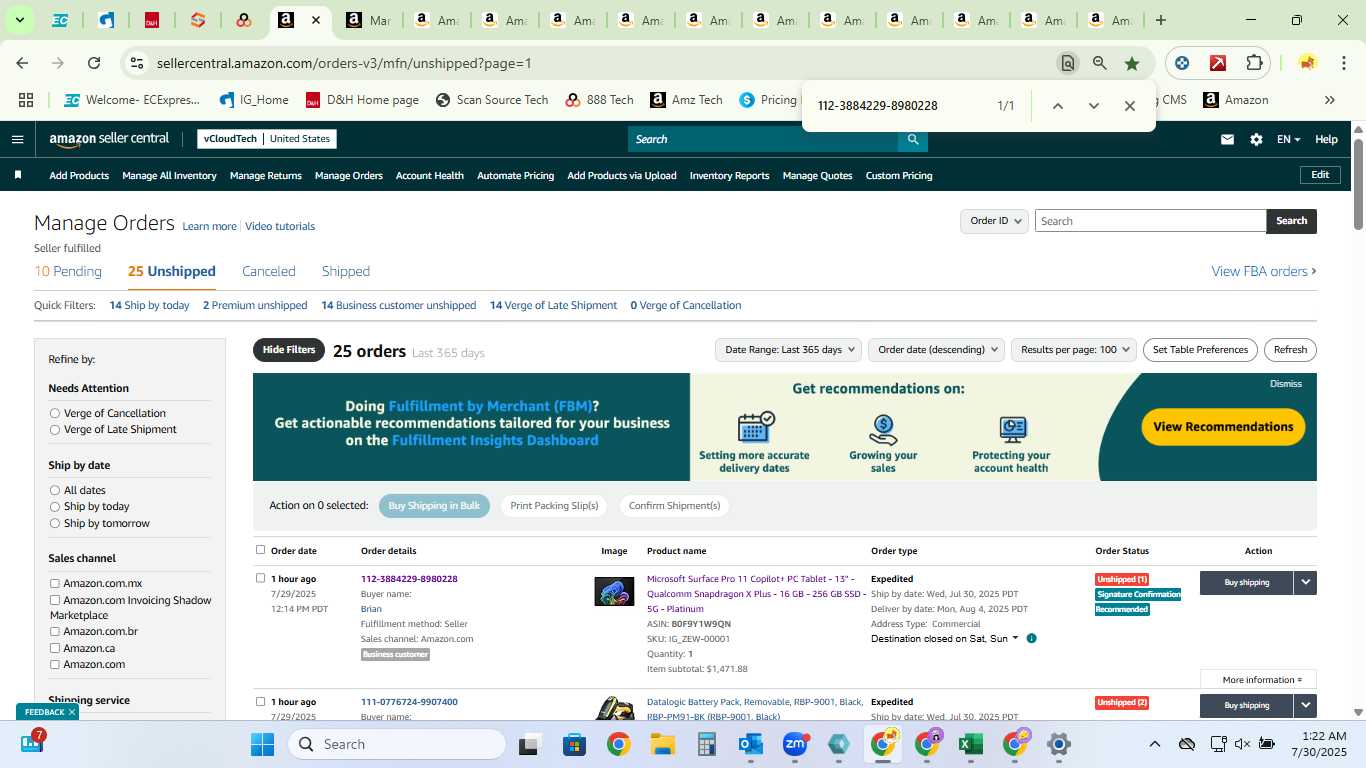
Task: Open Calculator from taskbar
Action: point(707,744)
